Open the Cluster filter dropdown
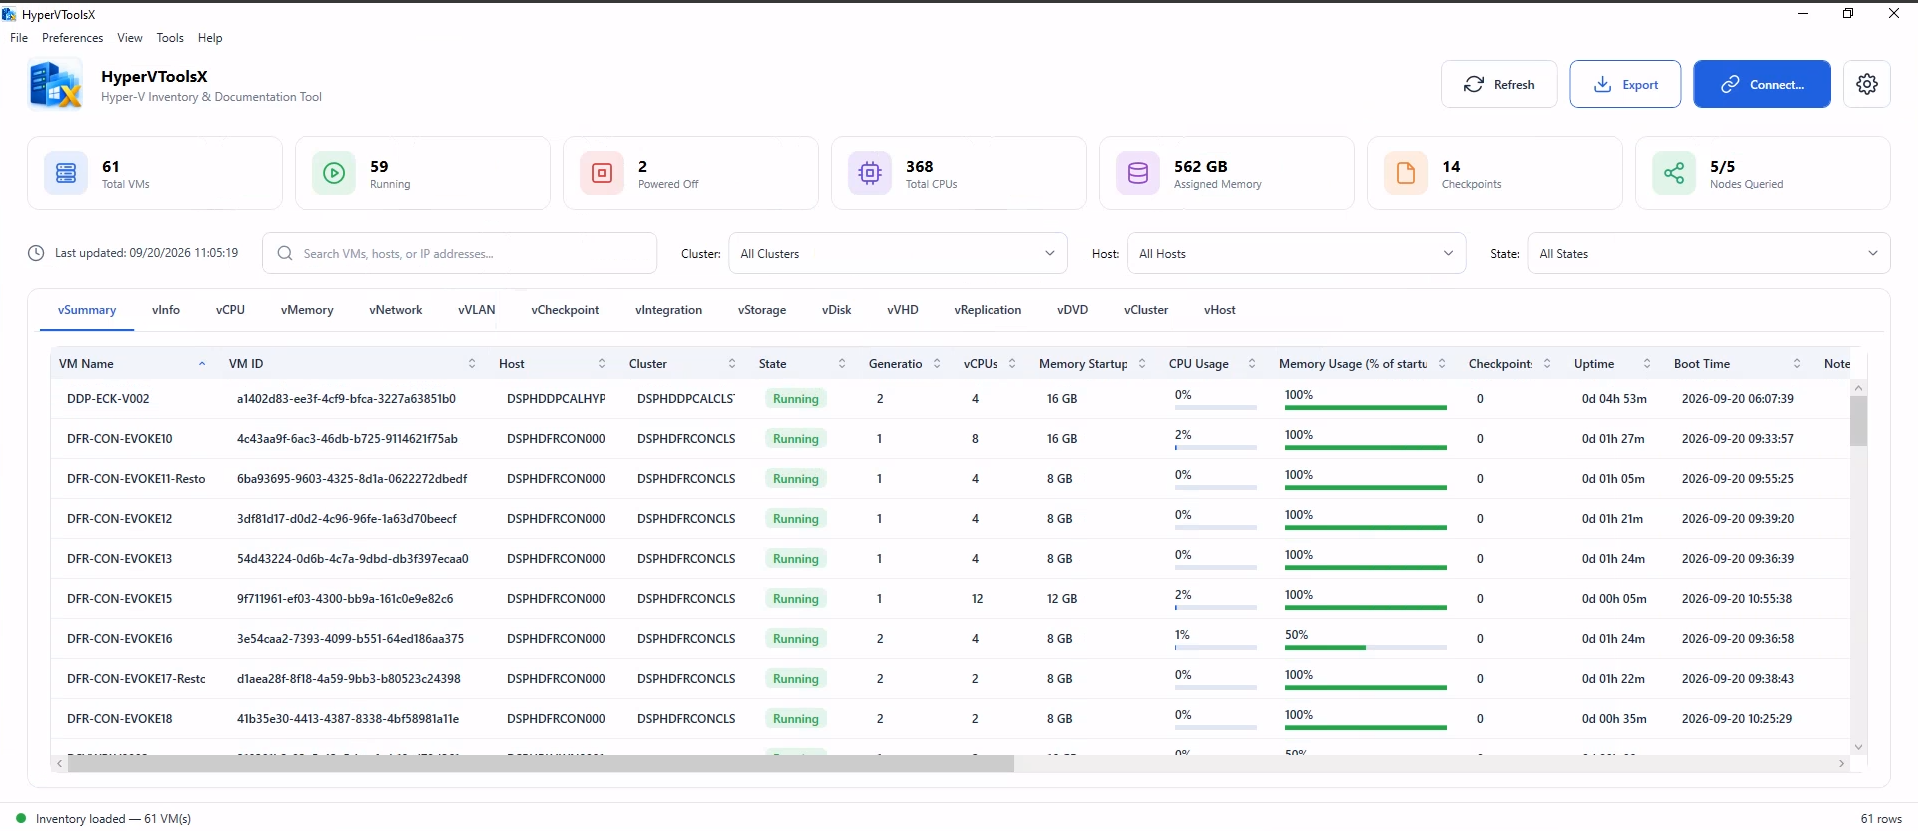The width and height of the screenshot is (1918, 831). coord(898,253)
